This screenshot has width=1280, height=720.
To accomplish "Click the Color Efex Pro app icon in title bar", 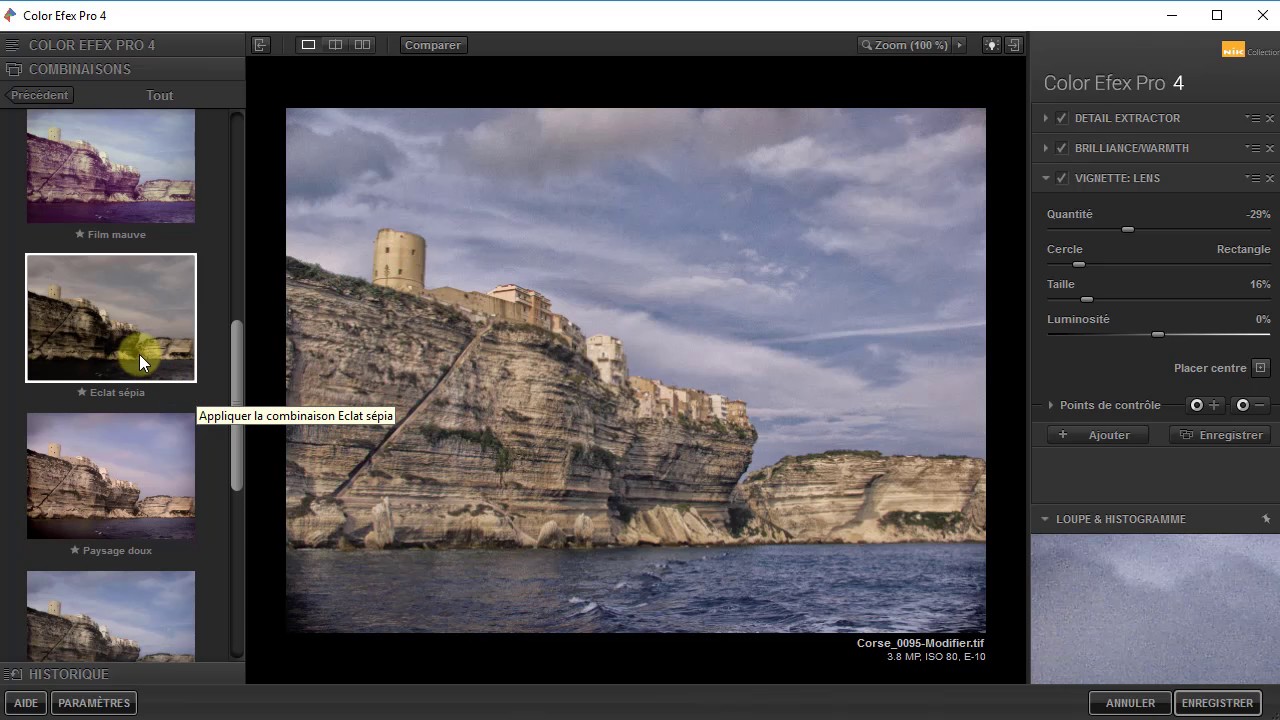I will (x=10, y=15).
